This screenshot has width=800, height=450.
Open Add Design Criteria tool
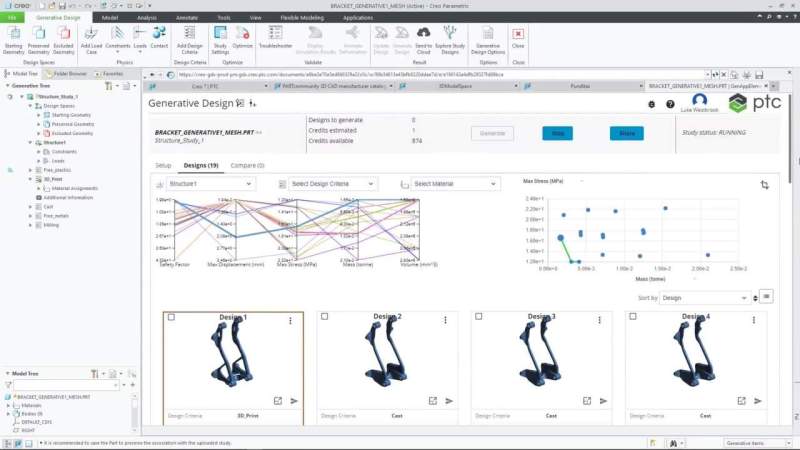pos(189,40)
